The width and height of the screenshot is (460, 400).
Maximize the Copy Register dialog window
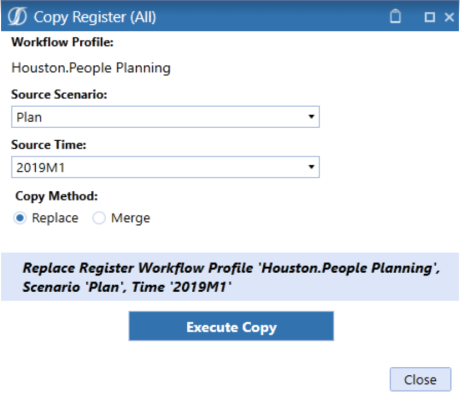point(430,17)
